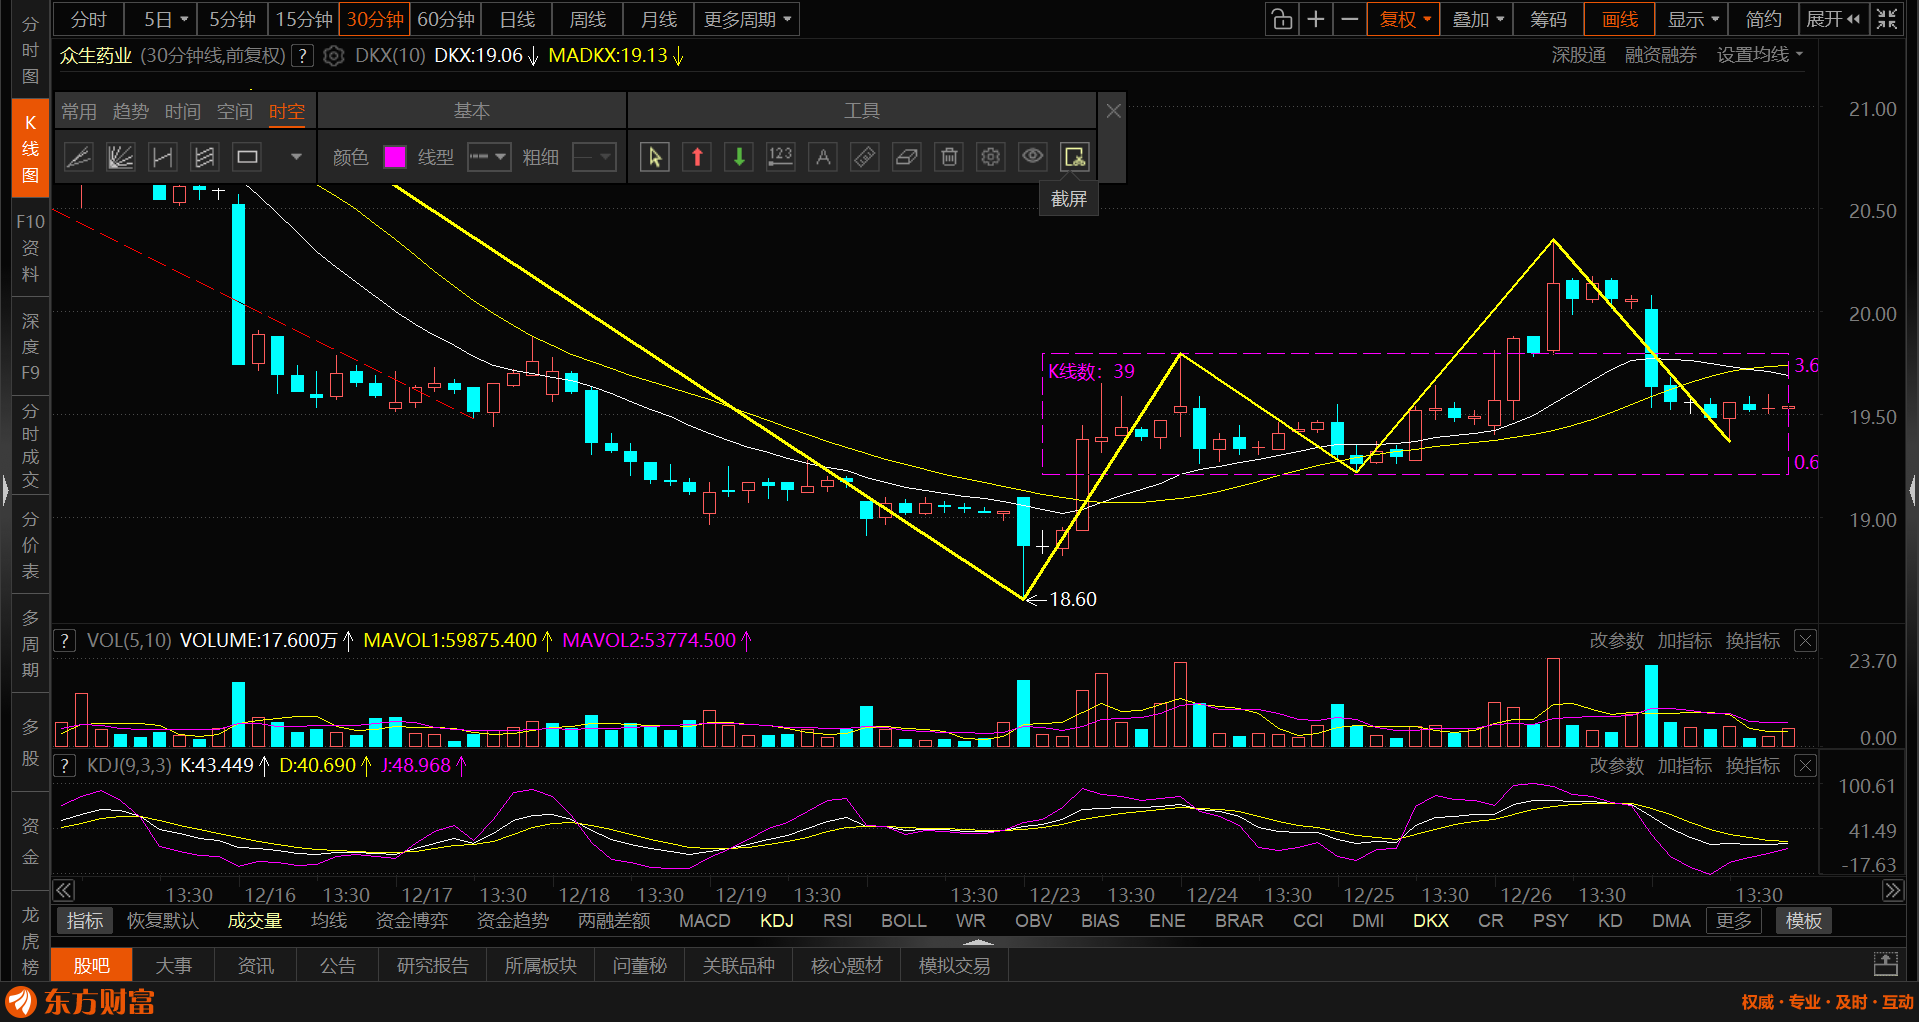Open the 公告 announcements tab
Image resolution: width=1919 pixels, height=1022 pixels.
338,965
